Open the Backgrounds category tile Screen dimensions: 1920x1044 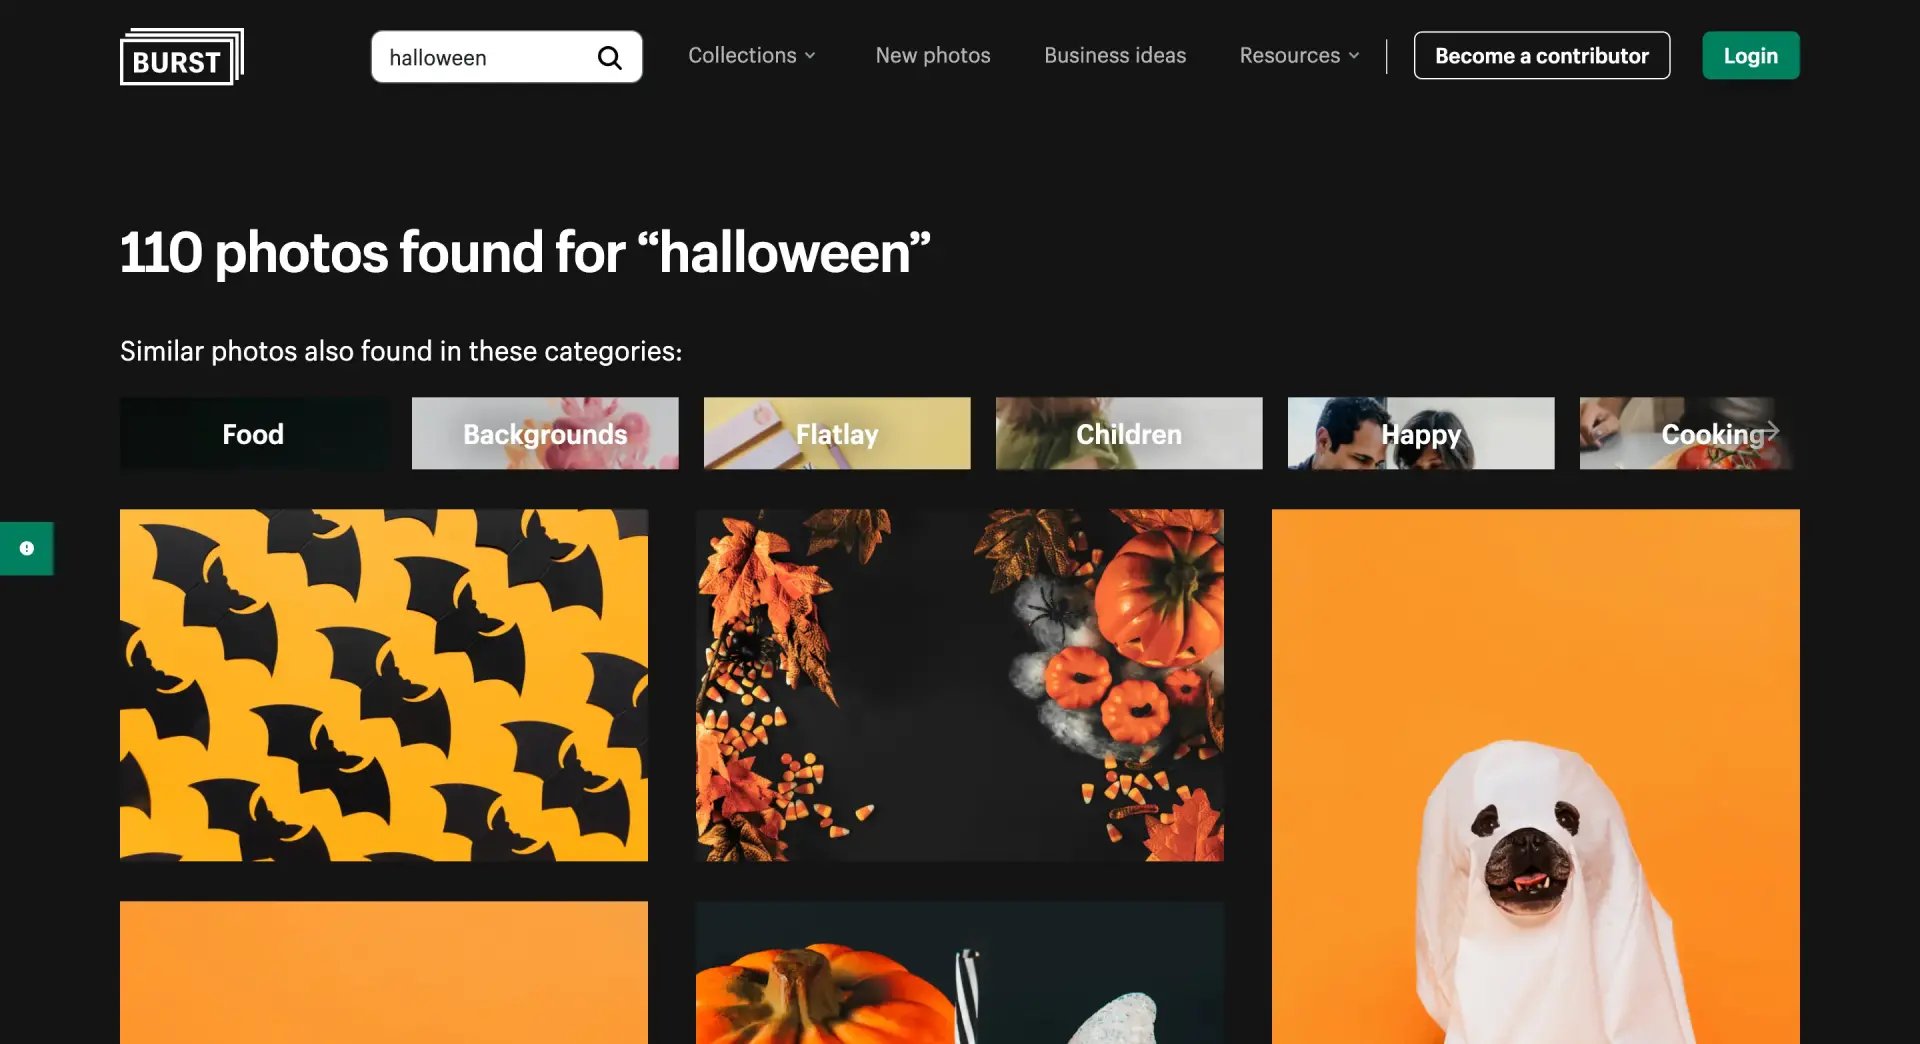[545, 434]
